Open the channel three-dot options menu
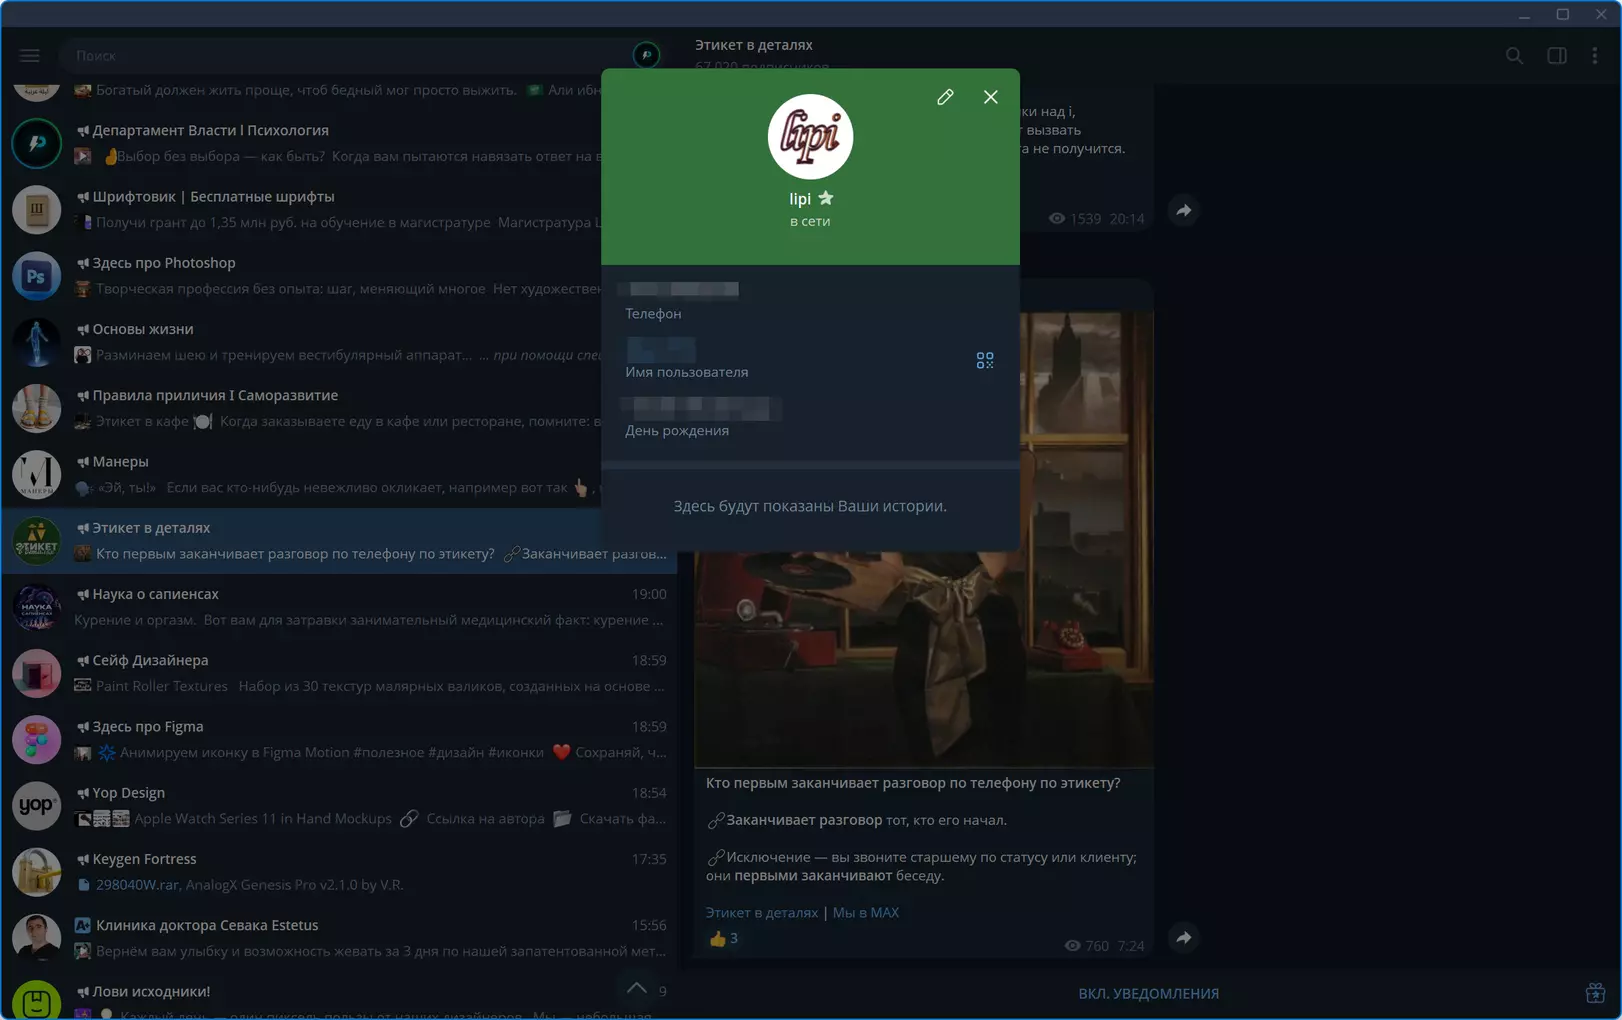This screenshot has height=1020, width=1622. point(1595,56)
